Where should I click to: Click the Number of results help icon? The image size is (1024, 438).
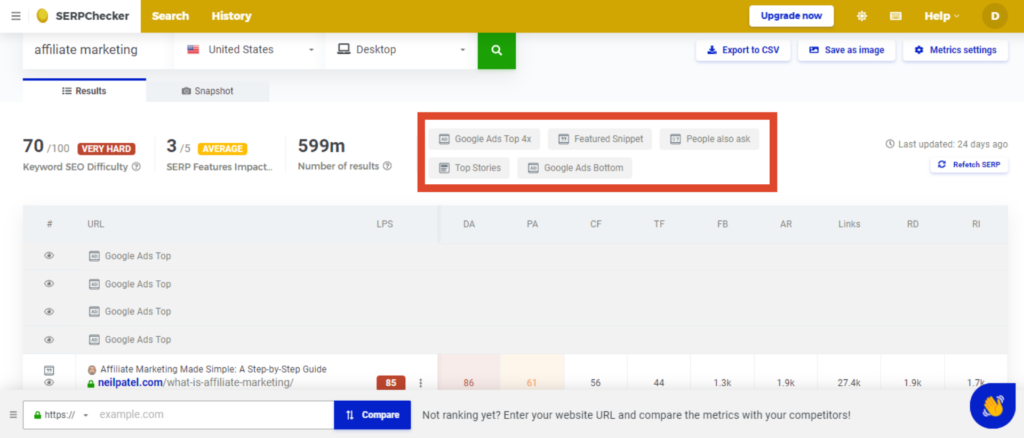[x=387, y=166]
